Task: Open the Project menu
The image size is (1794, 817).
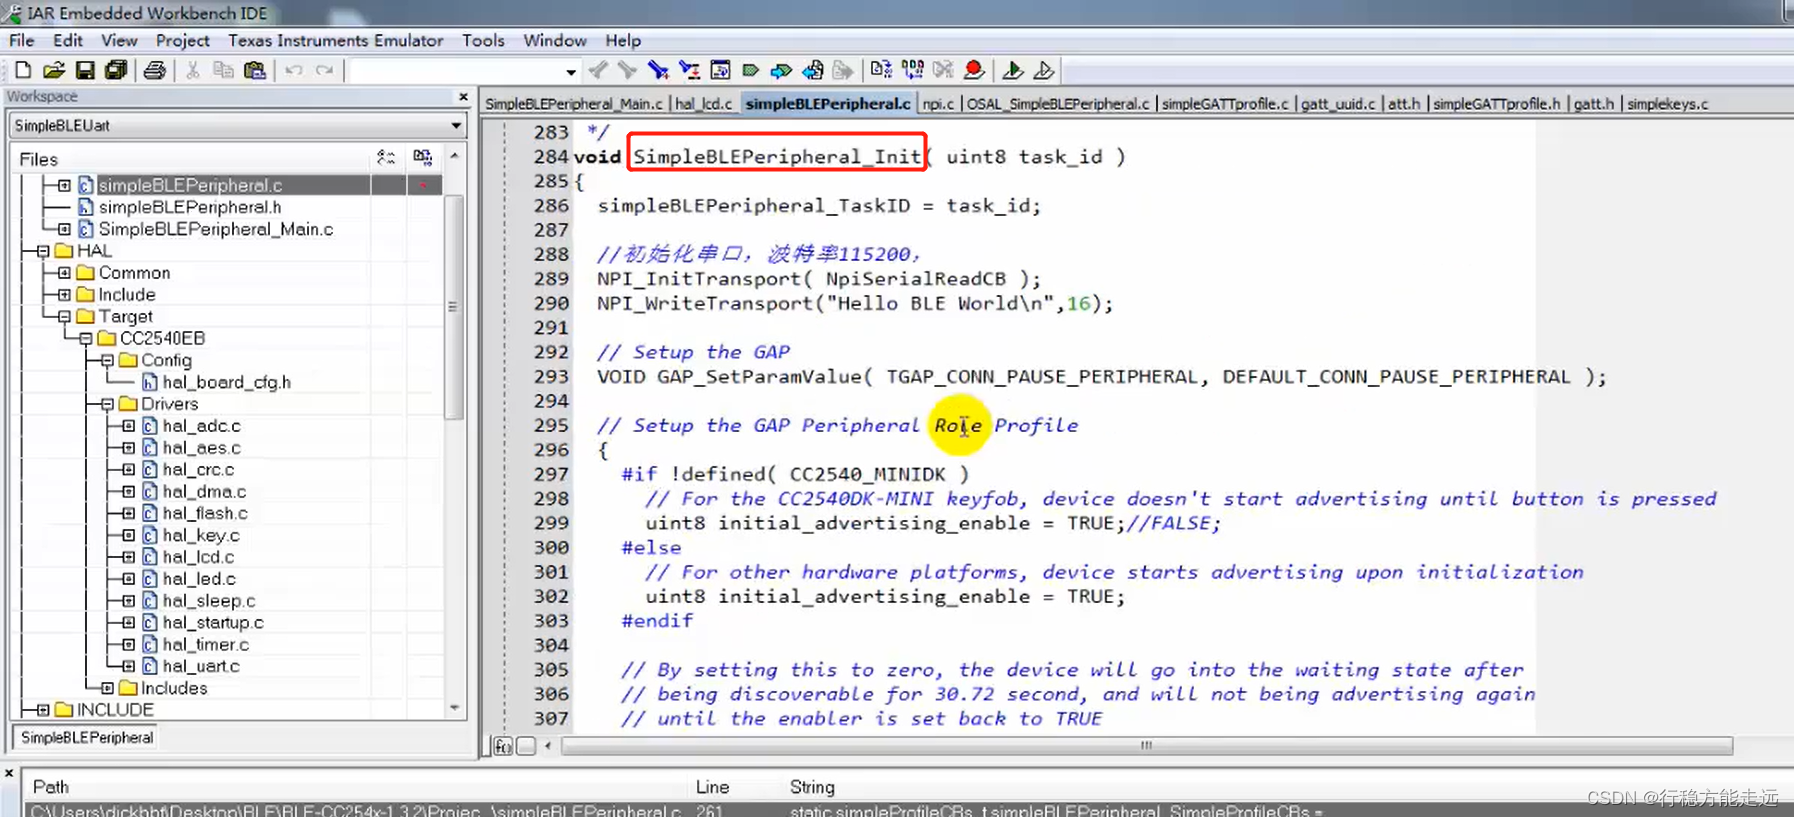Action: (x=182, y=40)
